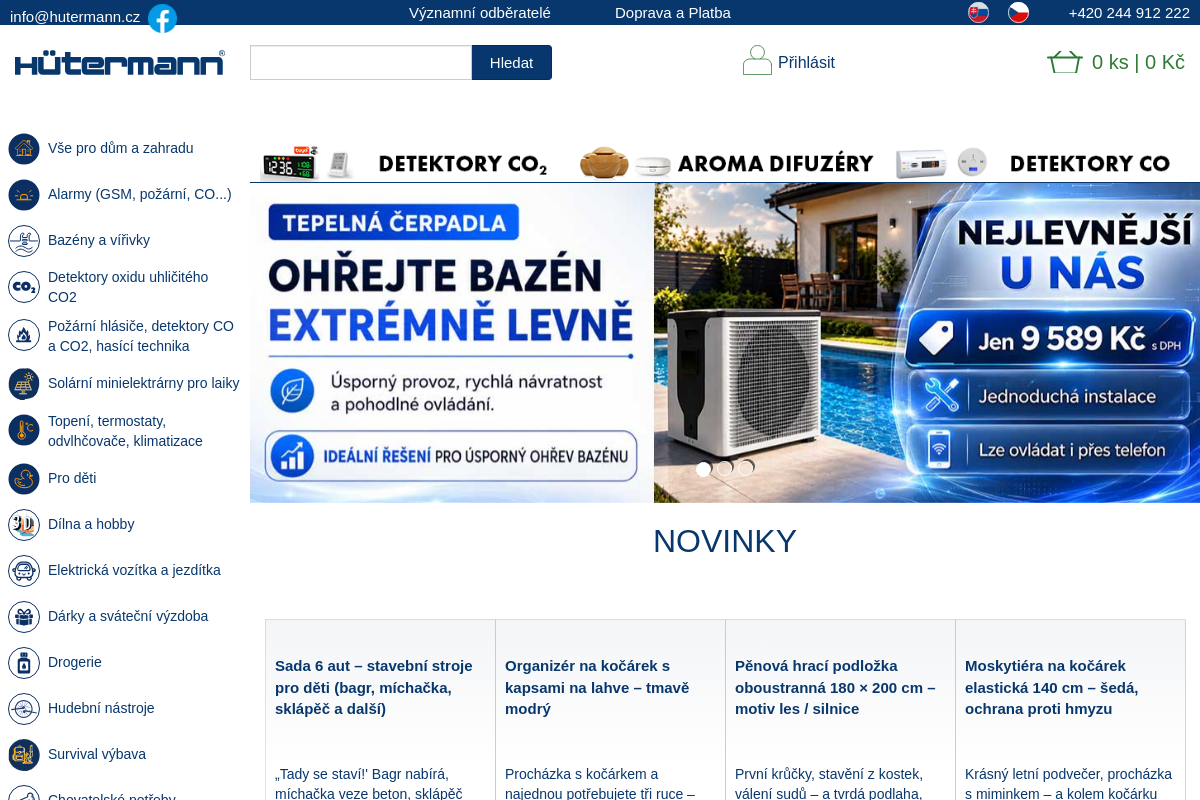
Task: Click the CO2 icon in sidebar
Action: click(x=24, y=287)
